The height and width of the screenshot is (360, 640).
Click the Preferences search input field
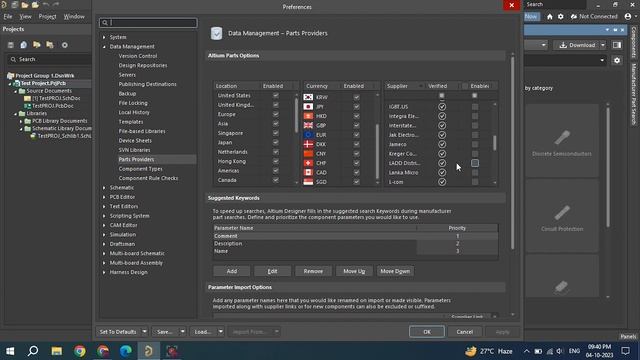tap(148, 23)
